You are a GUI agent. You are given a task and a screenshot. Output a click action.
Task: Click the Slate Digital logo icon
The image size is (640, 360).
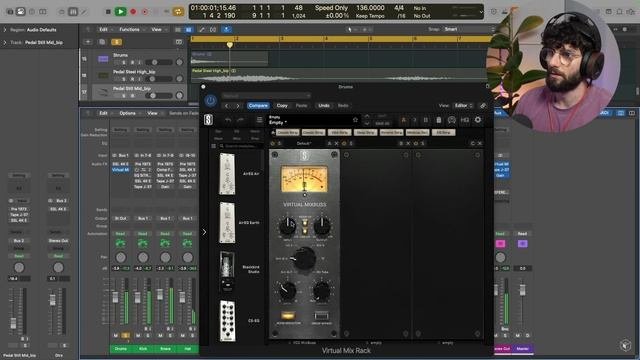209,120
